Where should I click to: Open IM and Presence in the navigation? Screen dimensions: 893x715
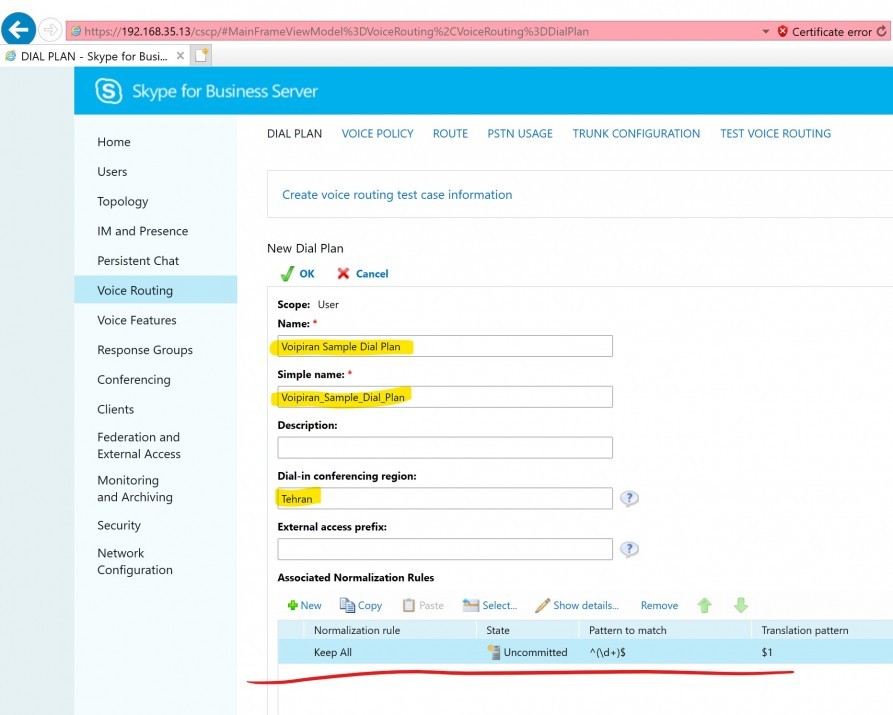(142, 231)
